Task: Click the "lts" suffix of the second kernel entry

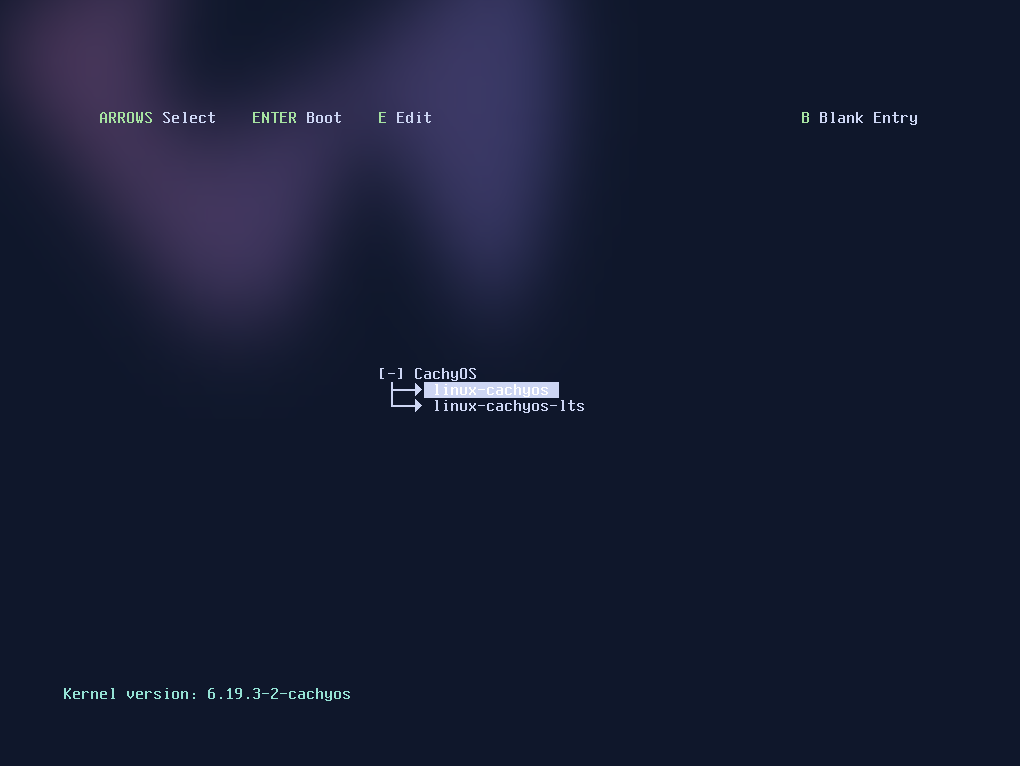Action: pos(572,406)
